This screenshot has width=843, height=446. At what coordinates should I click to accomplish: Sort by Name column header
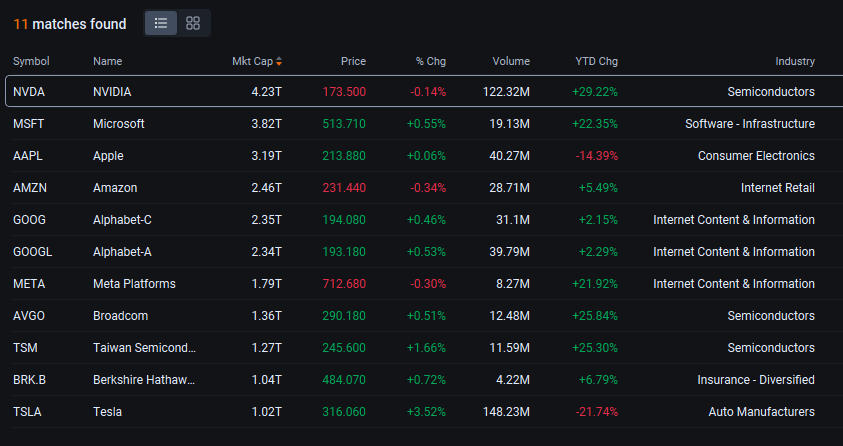click(x=108, y=61)
